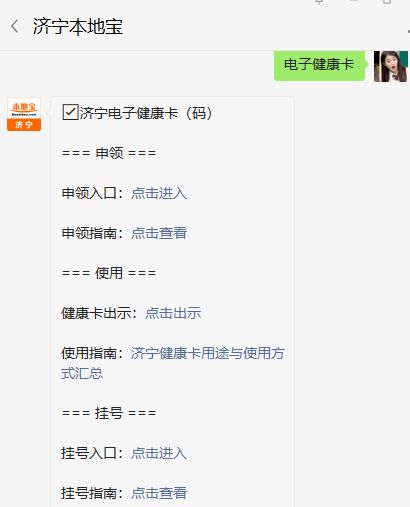Click the === 申领 === section header

[109, 153]
